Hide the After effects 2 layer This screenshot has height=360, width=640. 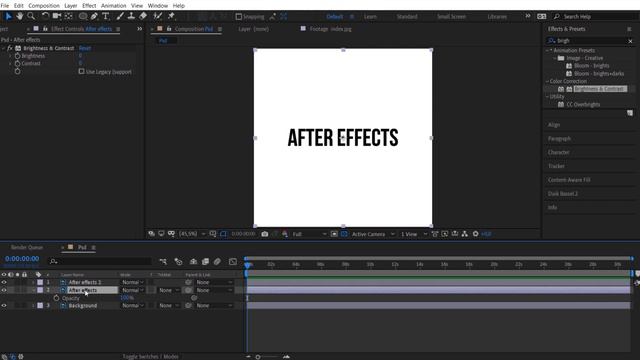tap(4, 282)
